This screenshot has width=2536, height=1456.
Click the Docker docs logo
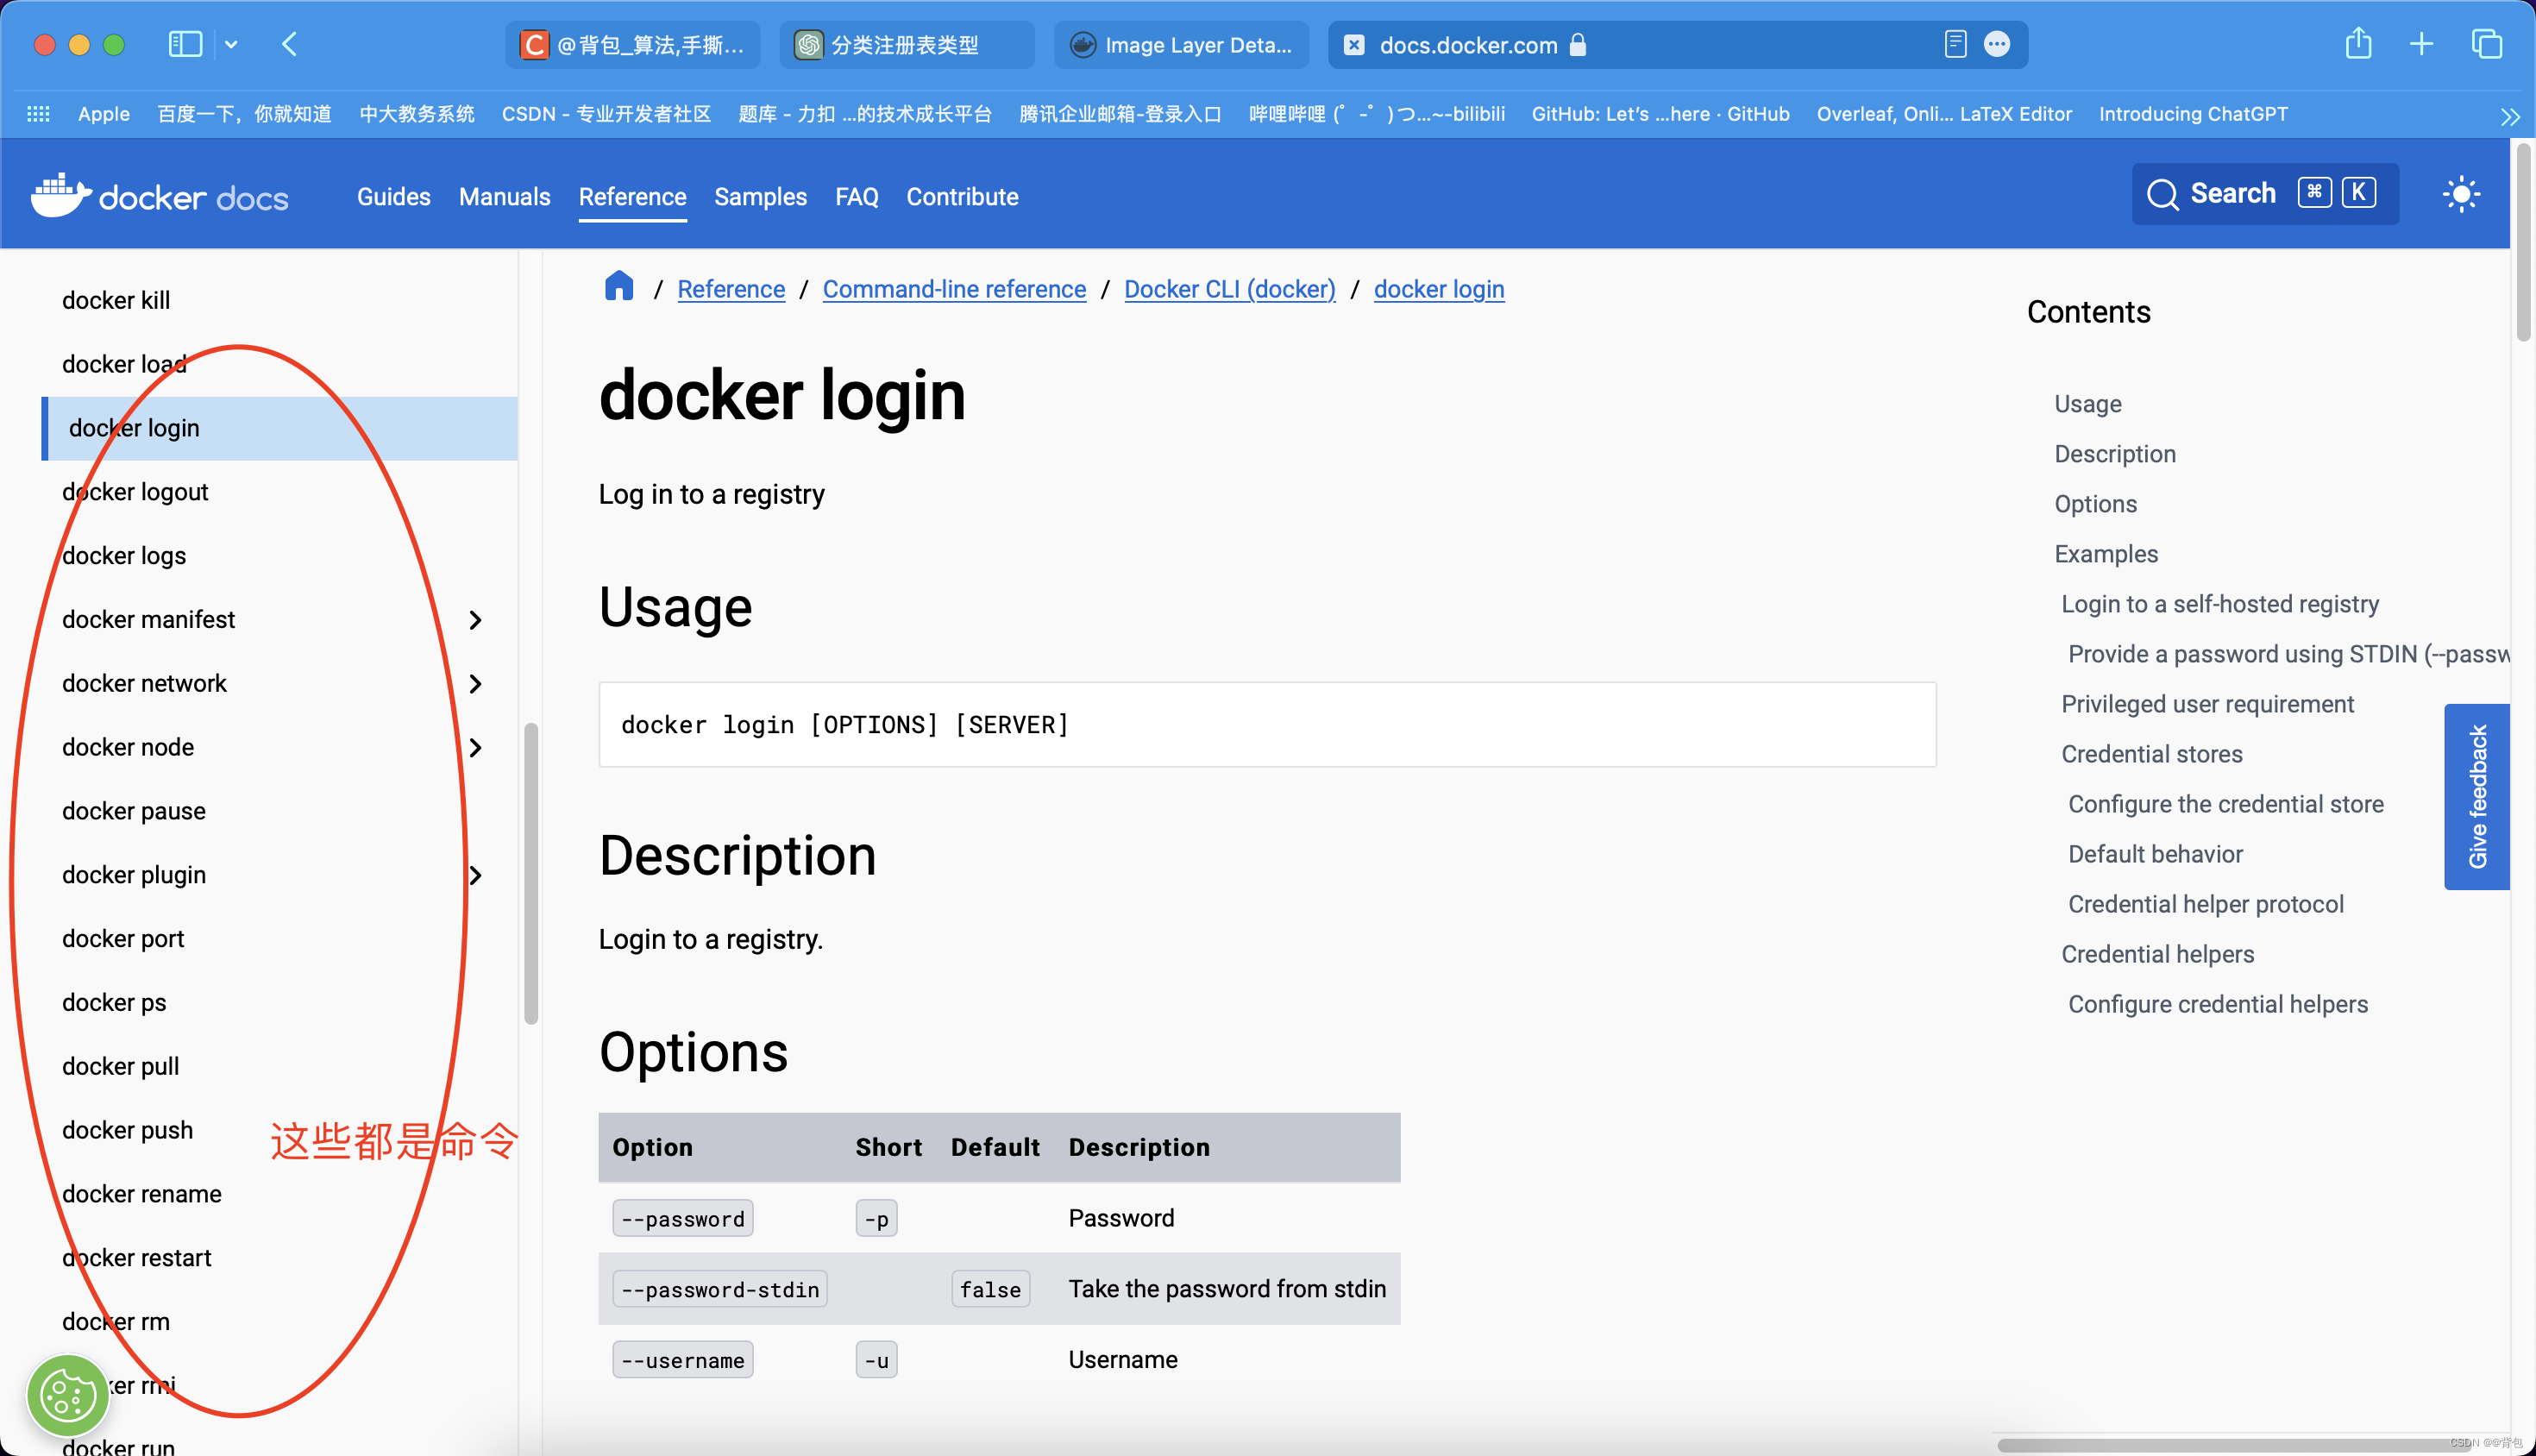coord(160,195)
